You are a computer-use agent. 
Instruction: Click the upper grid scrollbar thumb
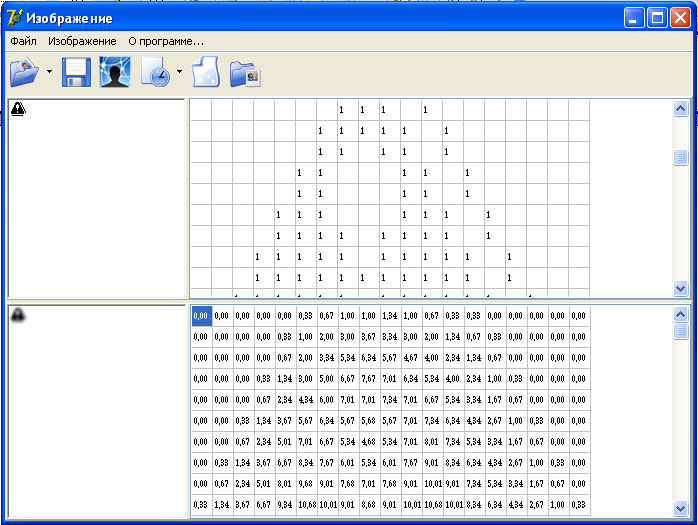pos(680,157)
